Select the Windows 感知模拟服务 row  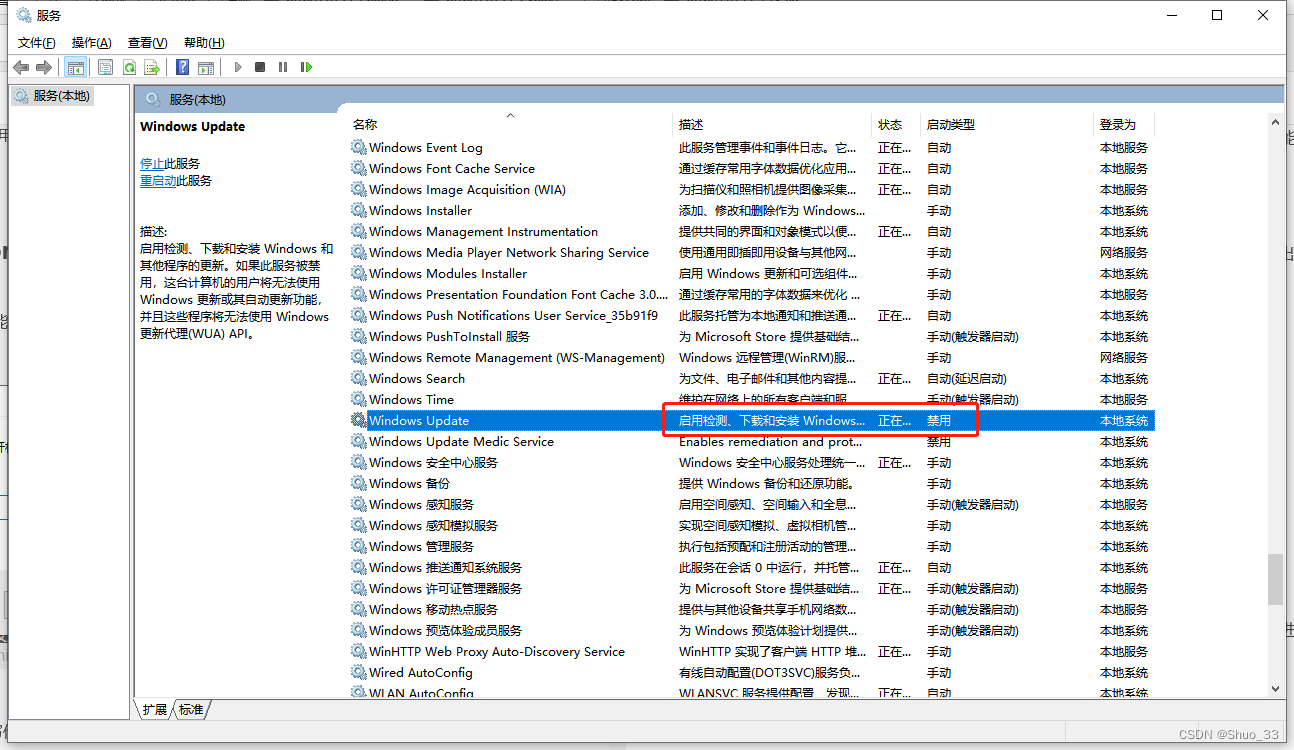point(751,525)
